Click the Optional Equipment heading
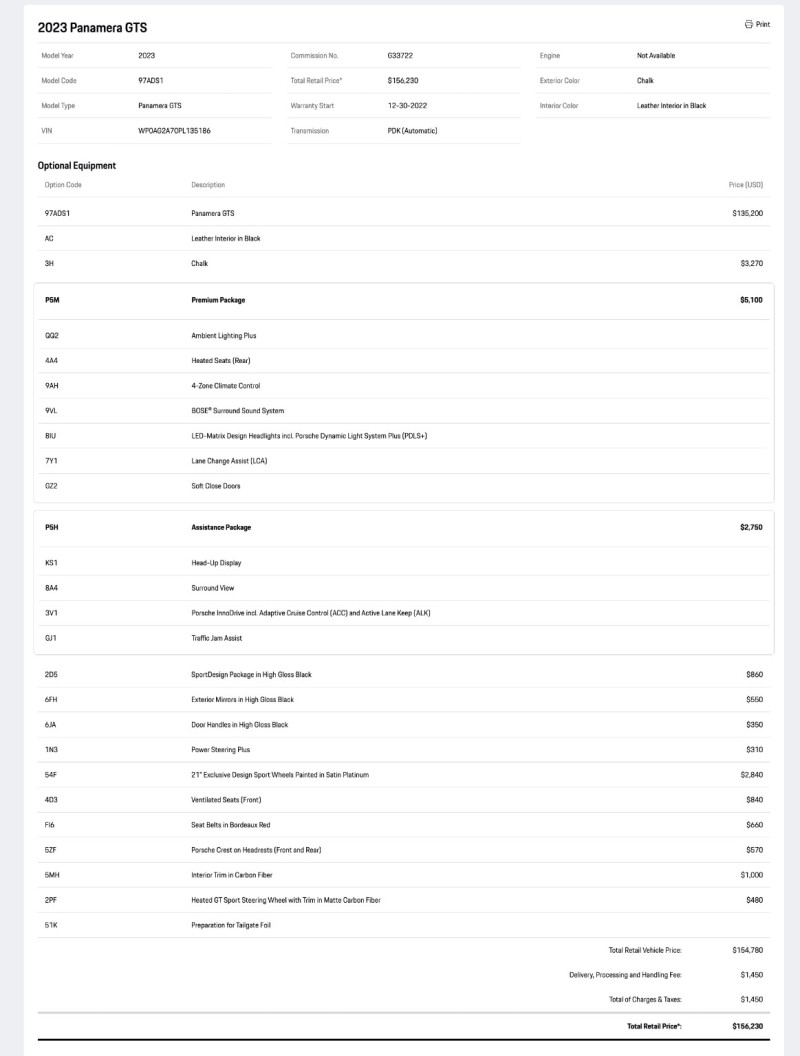This screenshot has height=1056, width=800. [77, 166]
